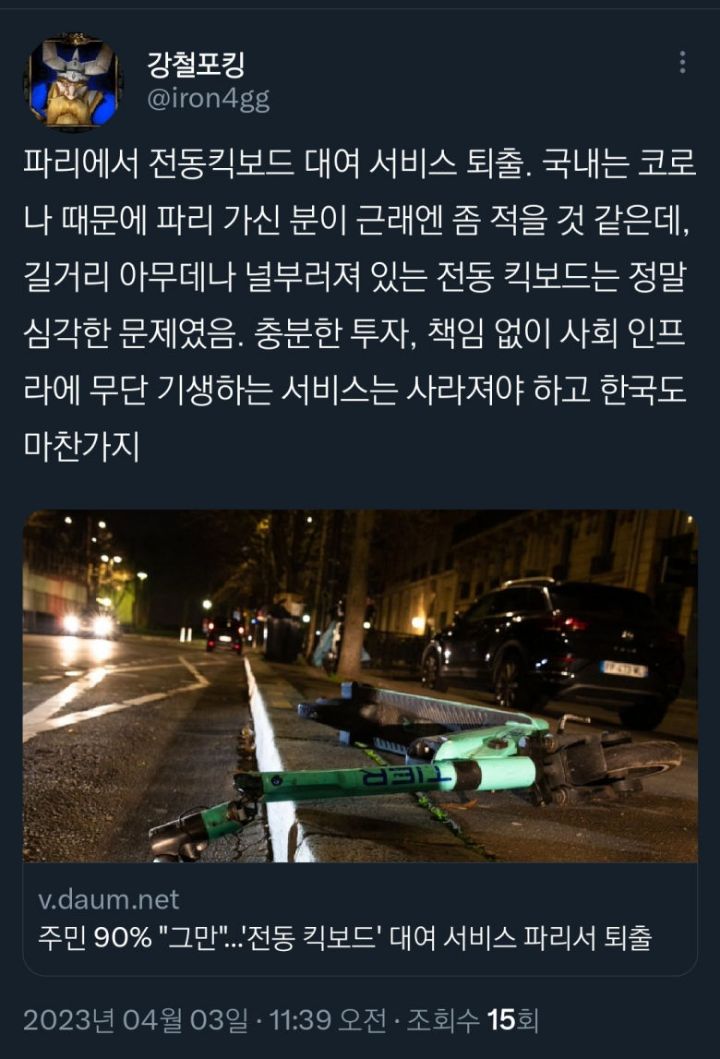The width and height of the screenshot is (720, 1059).
Task: Open headline 주민 90% "그만" article link
Action: [x=344, y=937]
